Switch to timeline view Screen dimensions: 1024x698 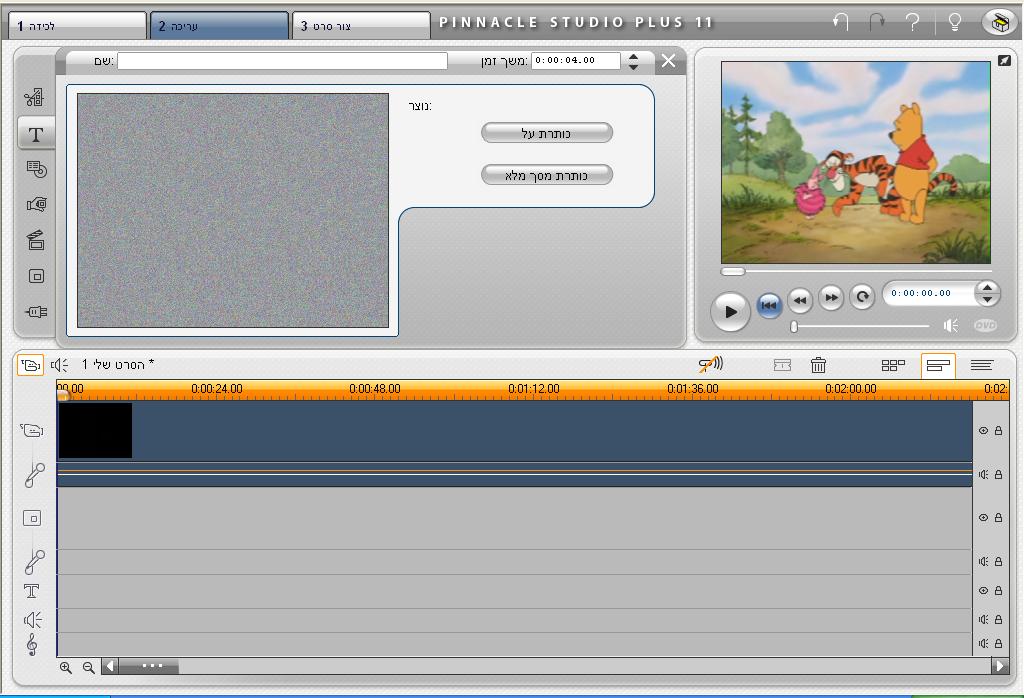(938, 365)
